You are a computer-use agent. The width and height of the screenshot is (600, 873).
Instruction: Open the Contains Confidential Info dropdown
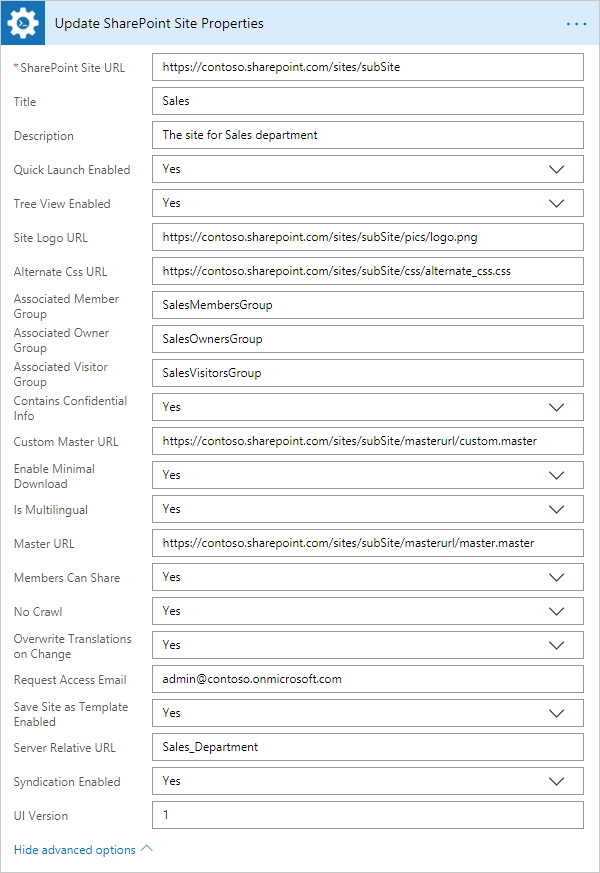point(368,406)
